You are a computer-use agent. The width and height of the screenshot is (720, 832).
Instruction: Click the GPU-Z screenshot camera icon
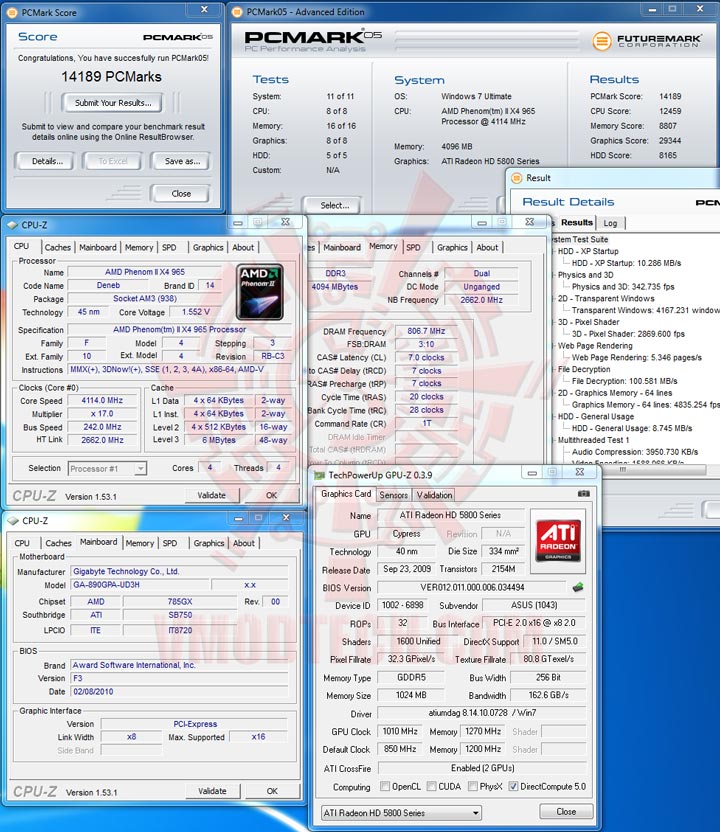tap(583, 493)
